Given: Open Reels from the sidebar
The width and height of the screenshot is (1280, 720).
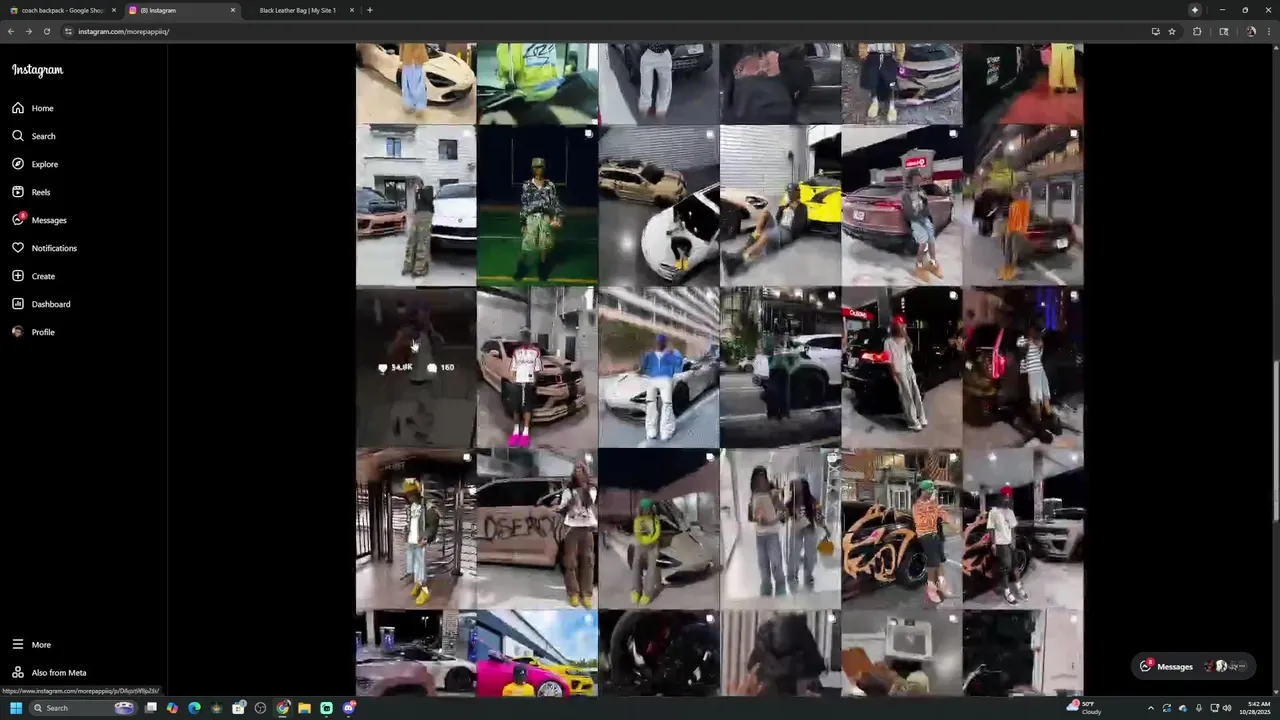Looking at the screenshot, I should point(31,192).
